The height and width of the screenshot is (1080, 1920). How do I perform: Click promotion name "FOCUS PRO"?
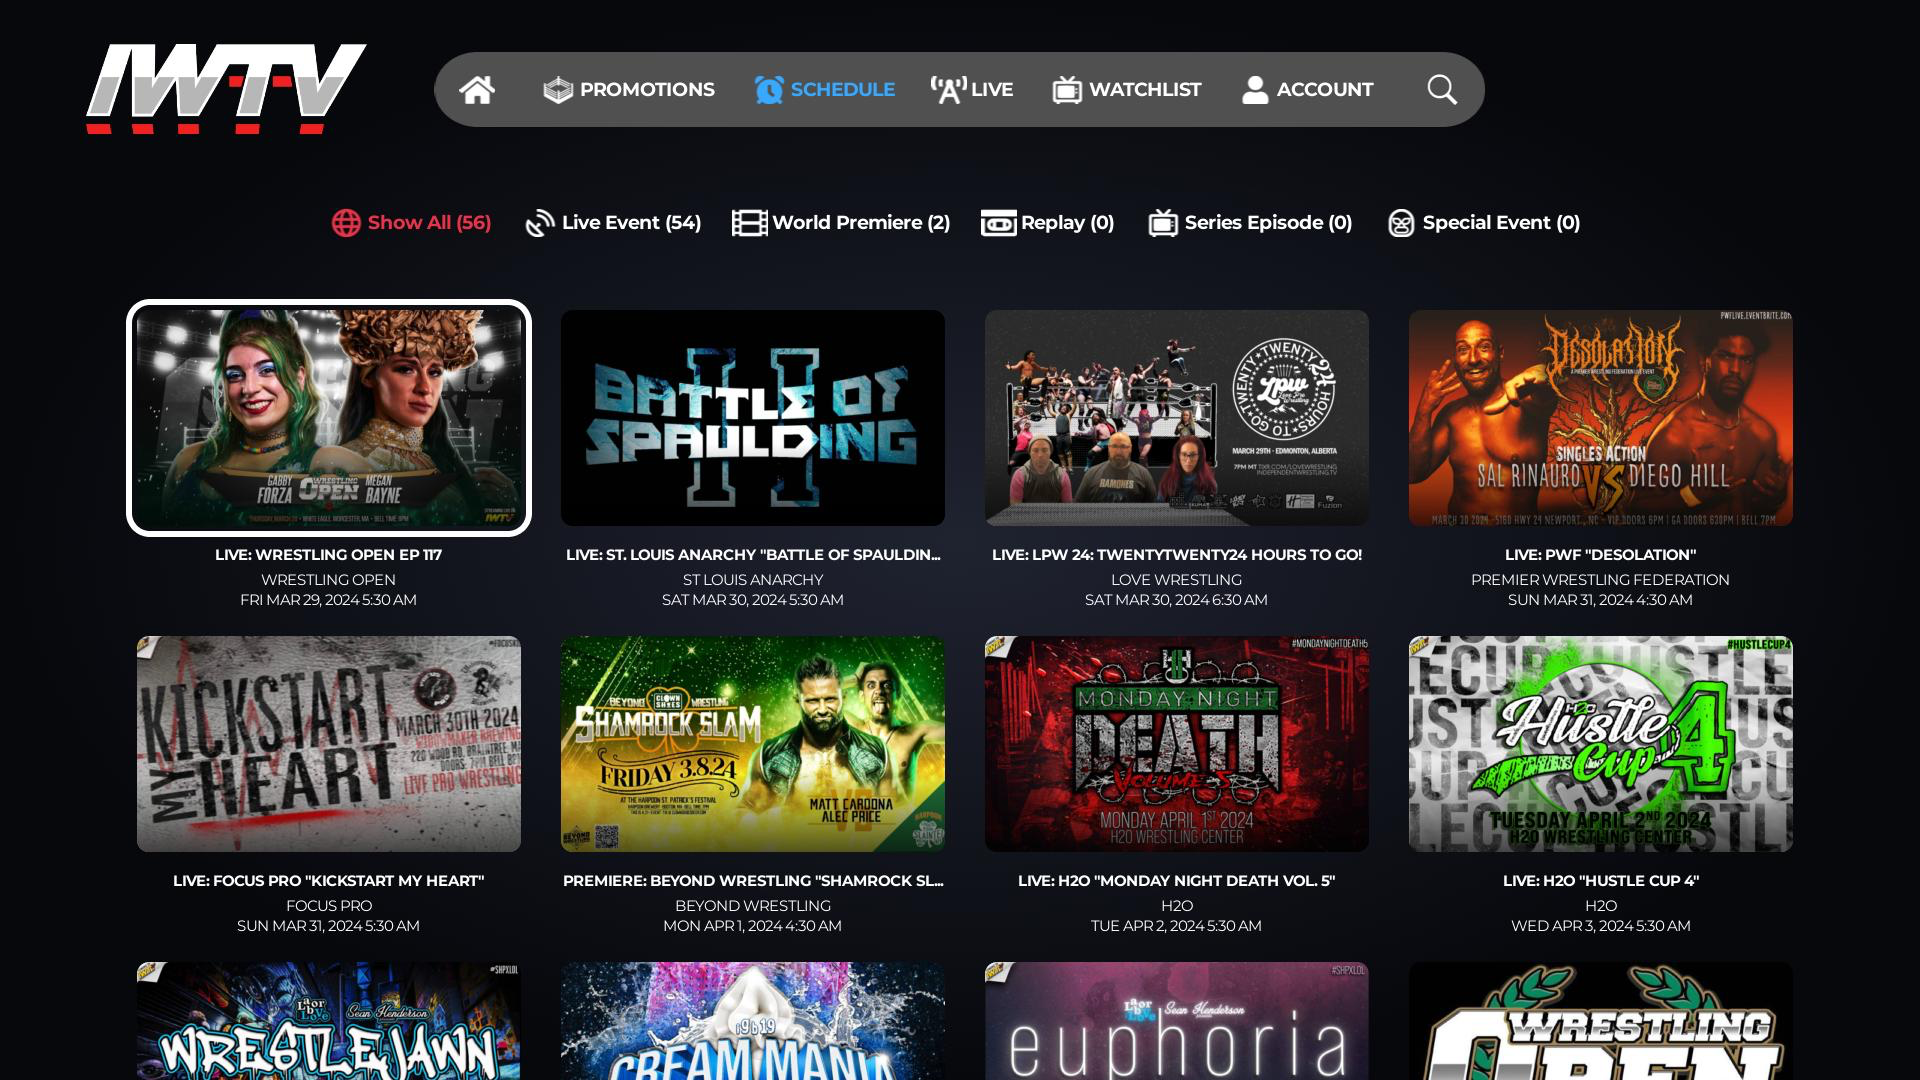coord(329,906)
